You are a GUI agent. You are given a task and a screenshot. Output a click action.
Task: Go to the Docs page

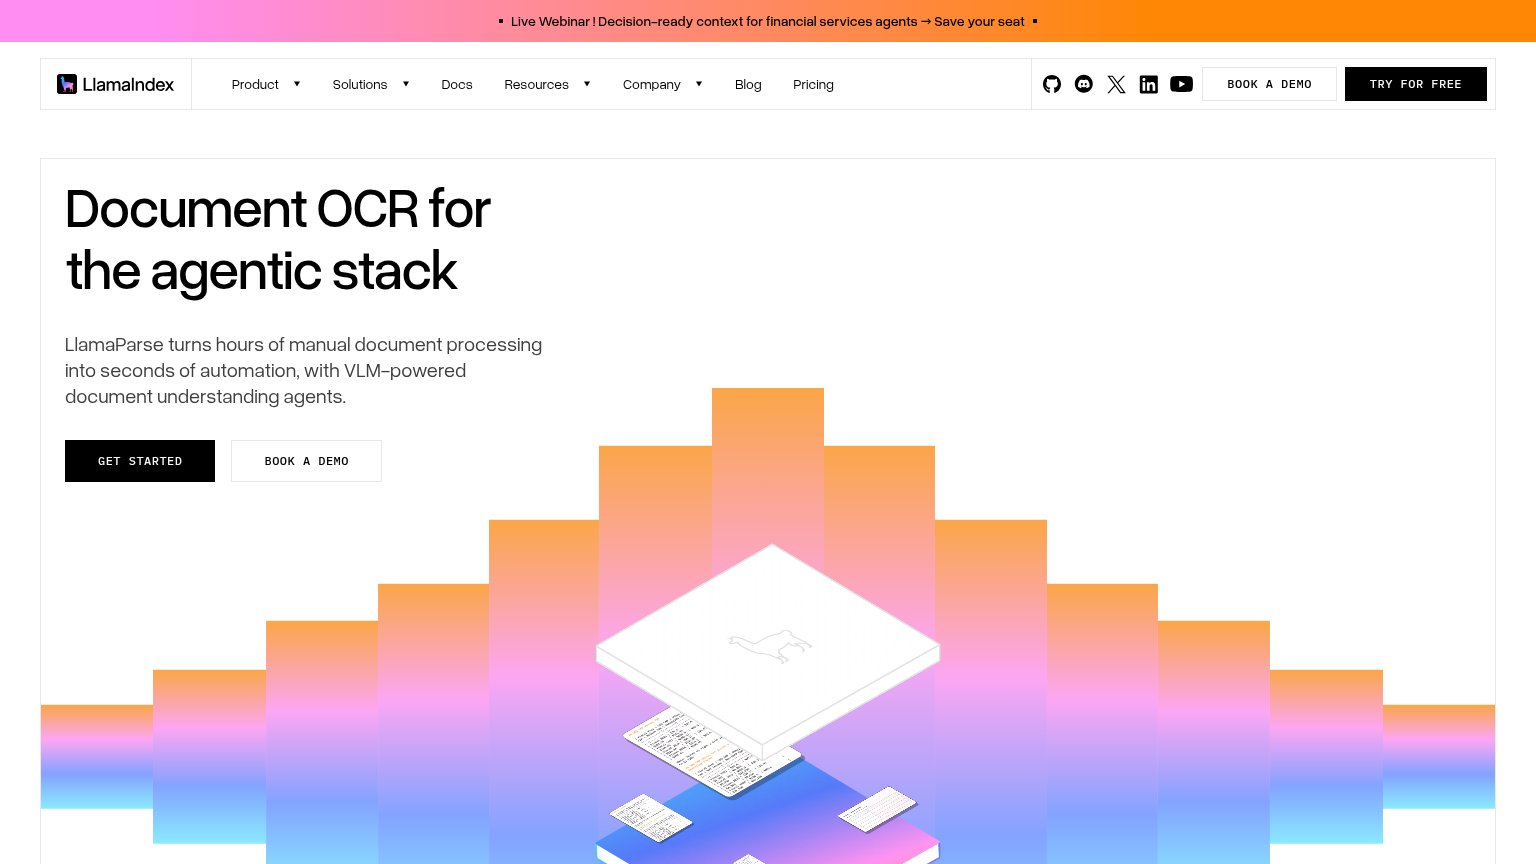click(x=457, y=84)
